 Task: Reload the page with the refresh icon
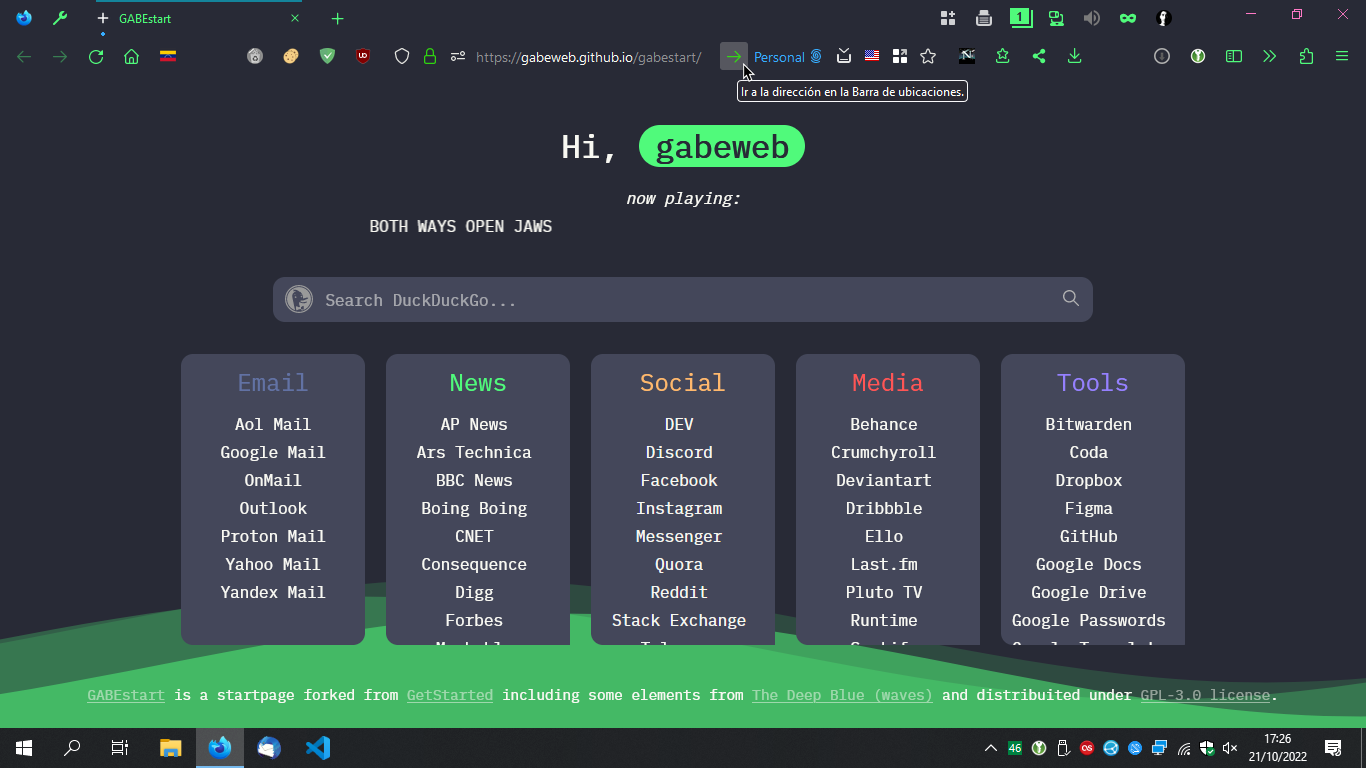point(96,57)
